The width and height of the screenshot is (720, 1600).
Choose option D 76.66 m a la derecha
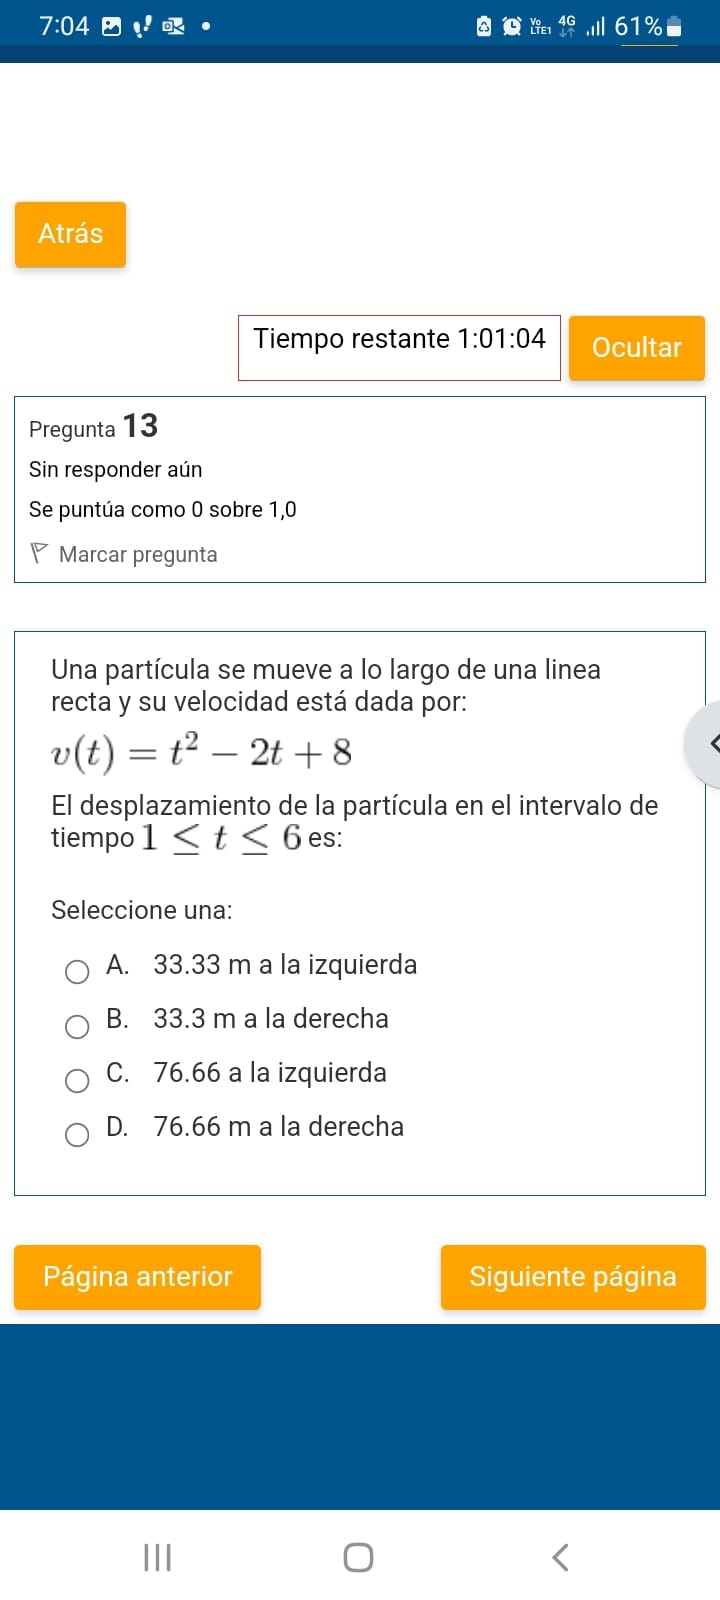(x=77, y=1134)
